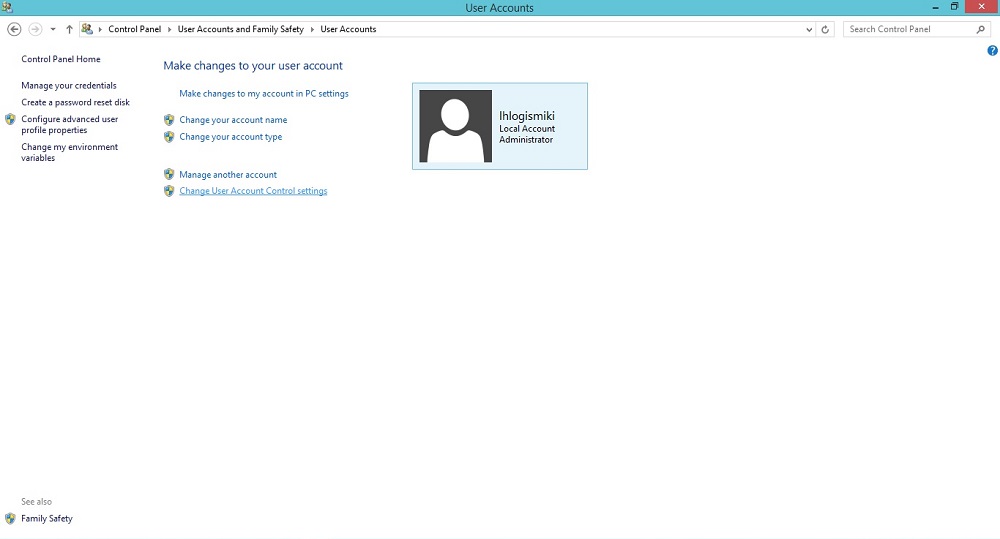
Task: Click the search magnifier icon
Action: pos(981,29)
